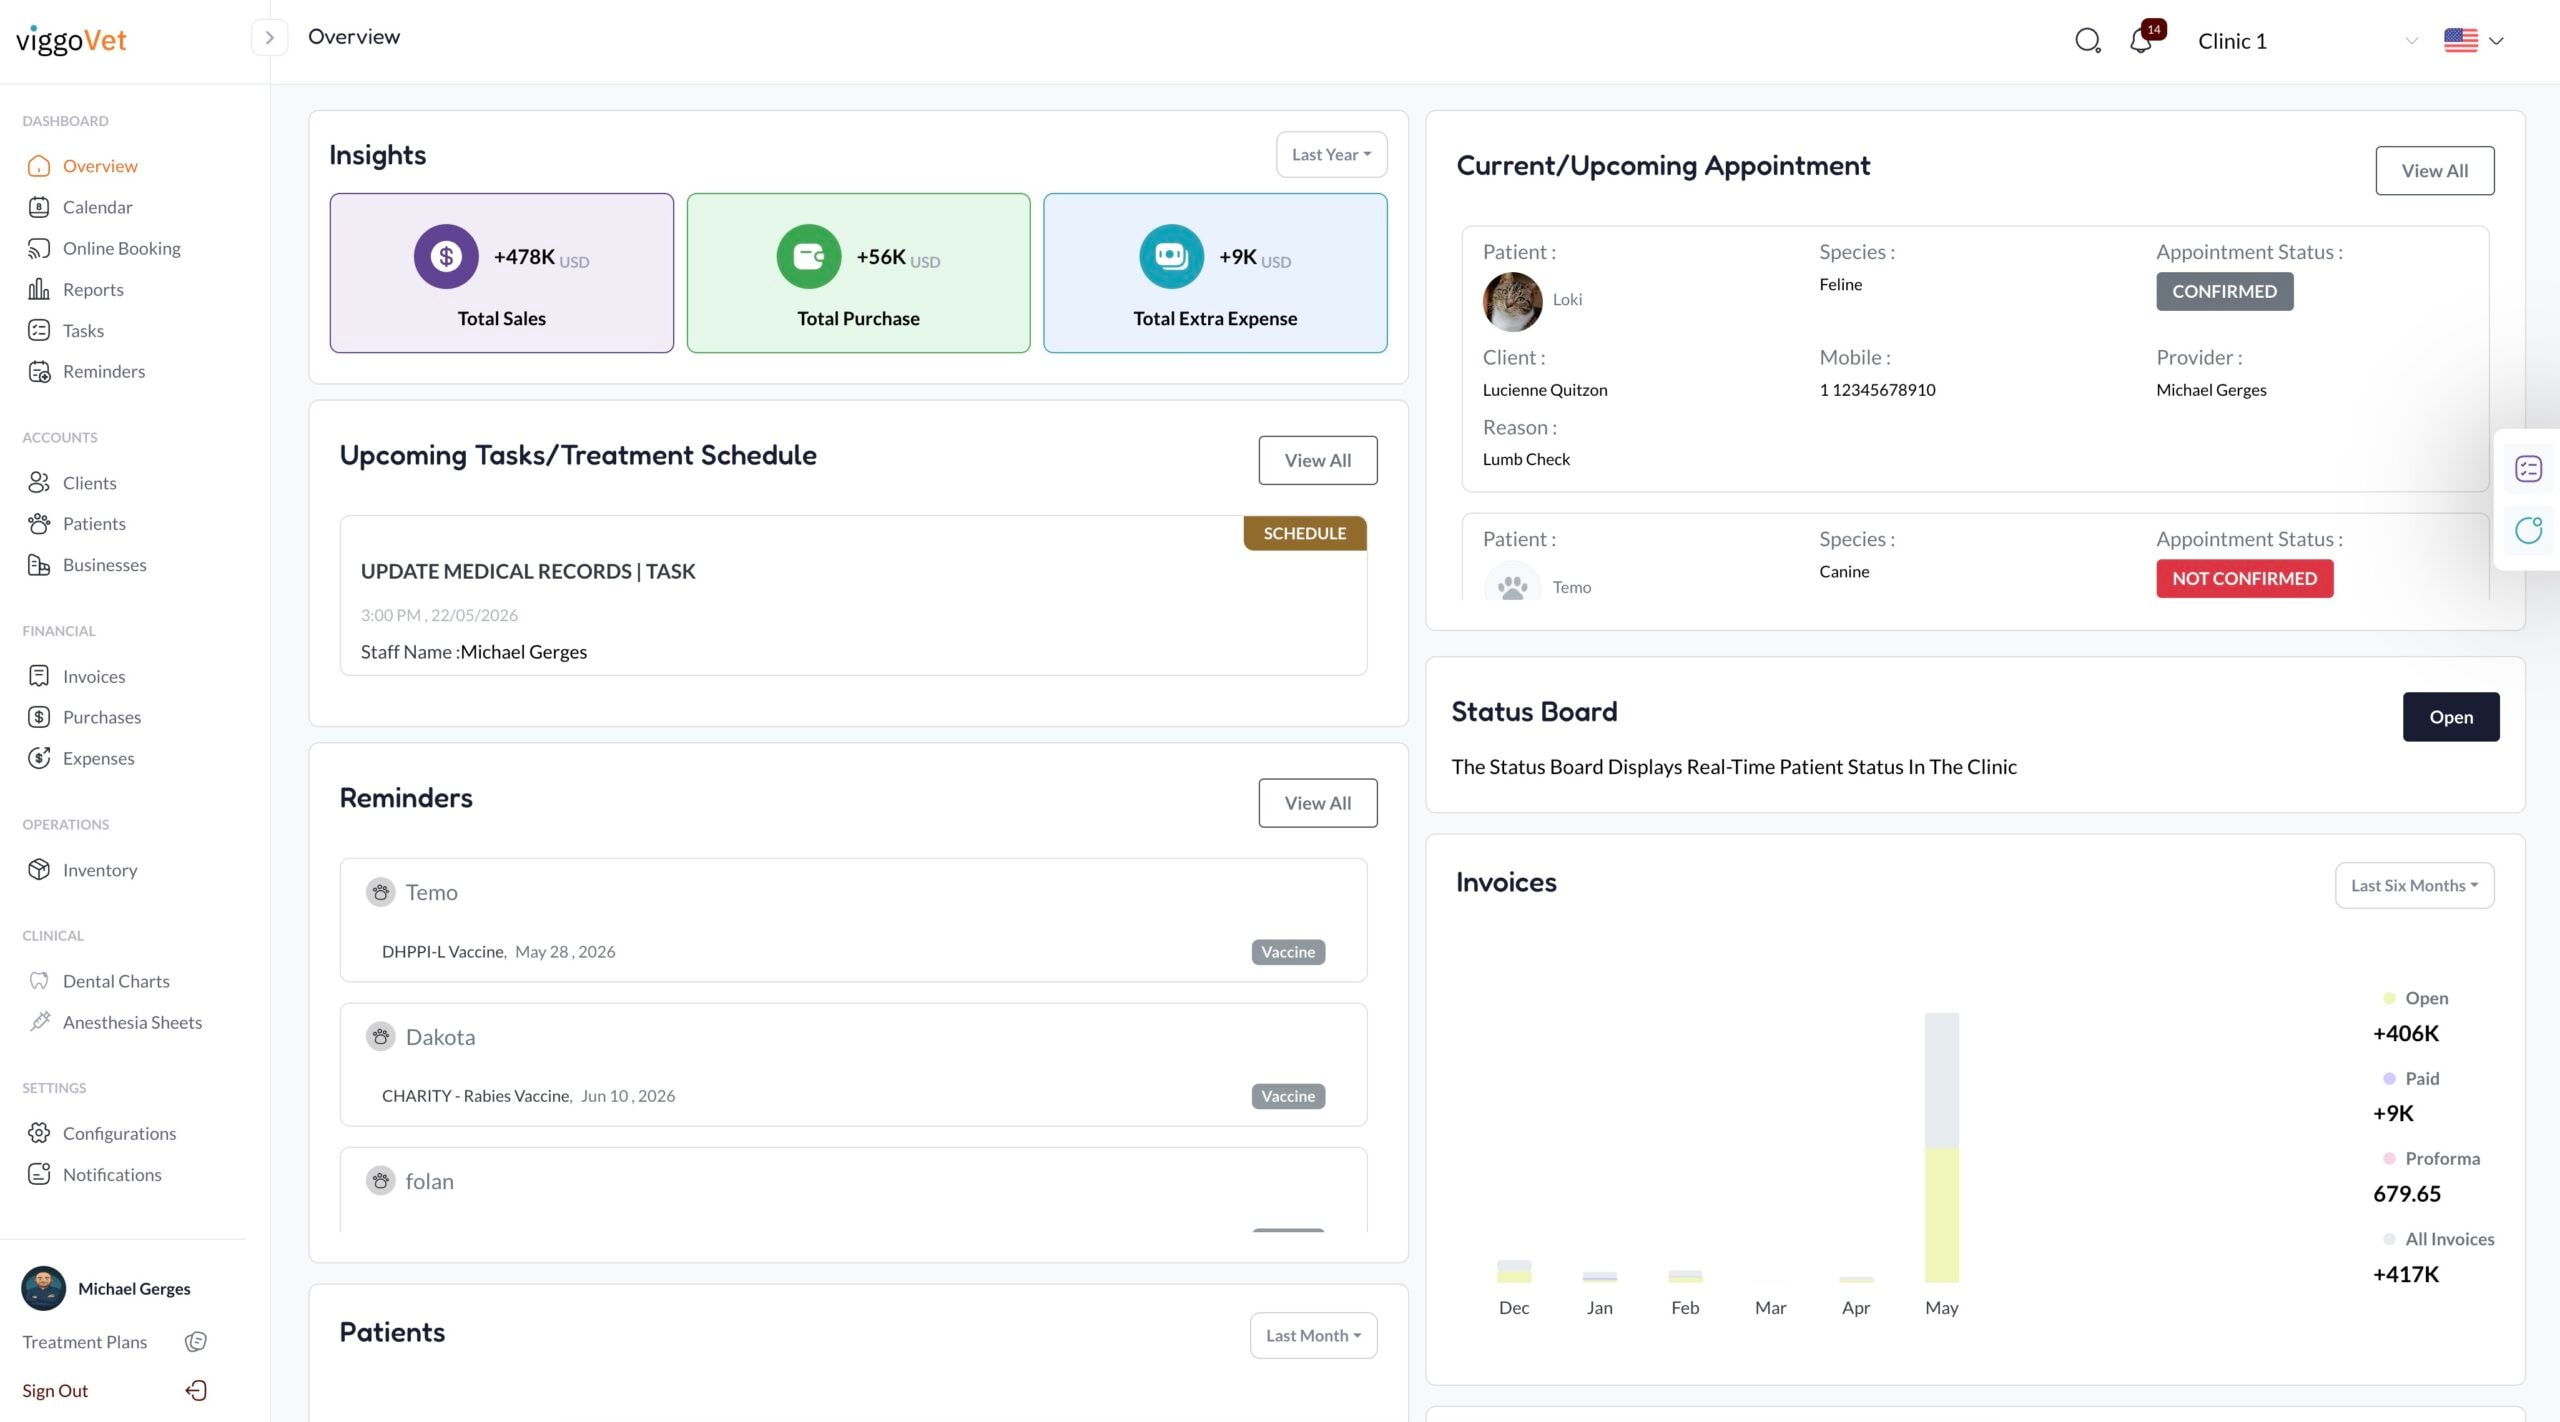Open Tasks in sidebar menu

[83, 330]
